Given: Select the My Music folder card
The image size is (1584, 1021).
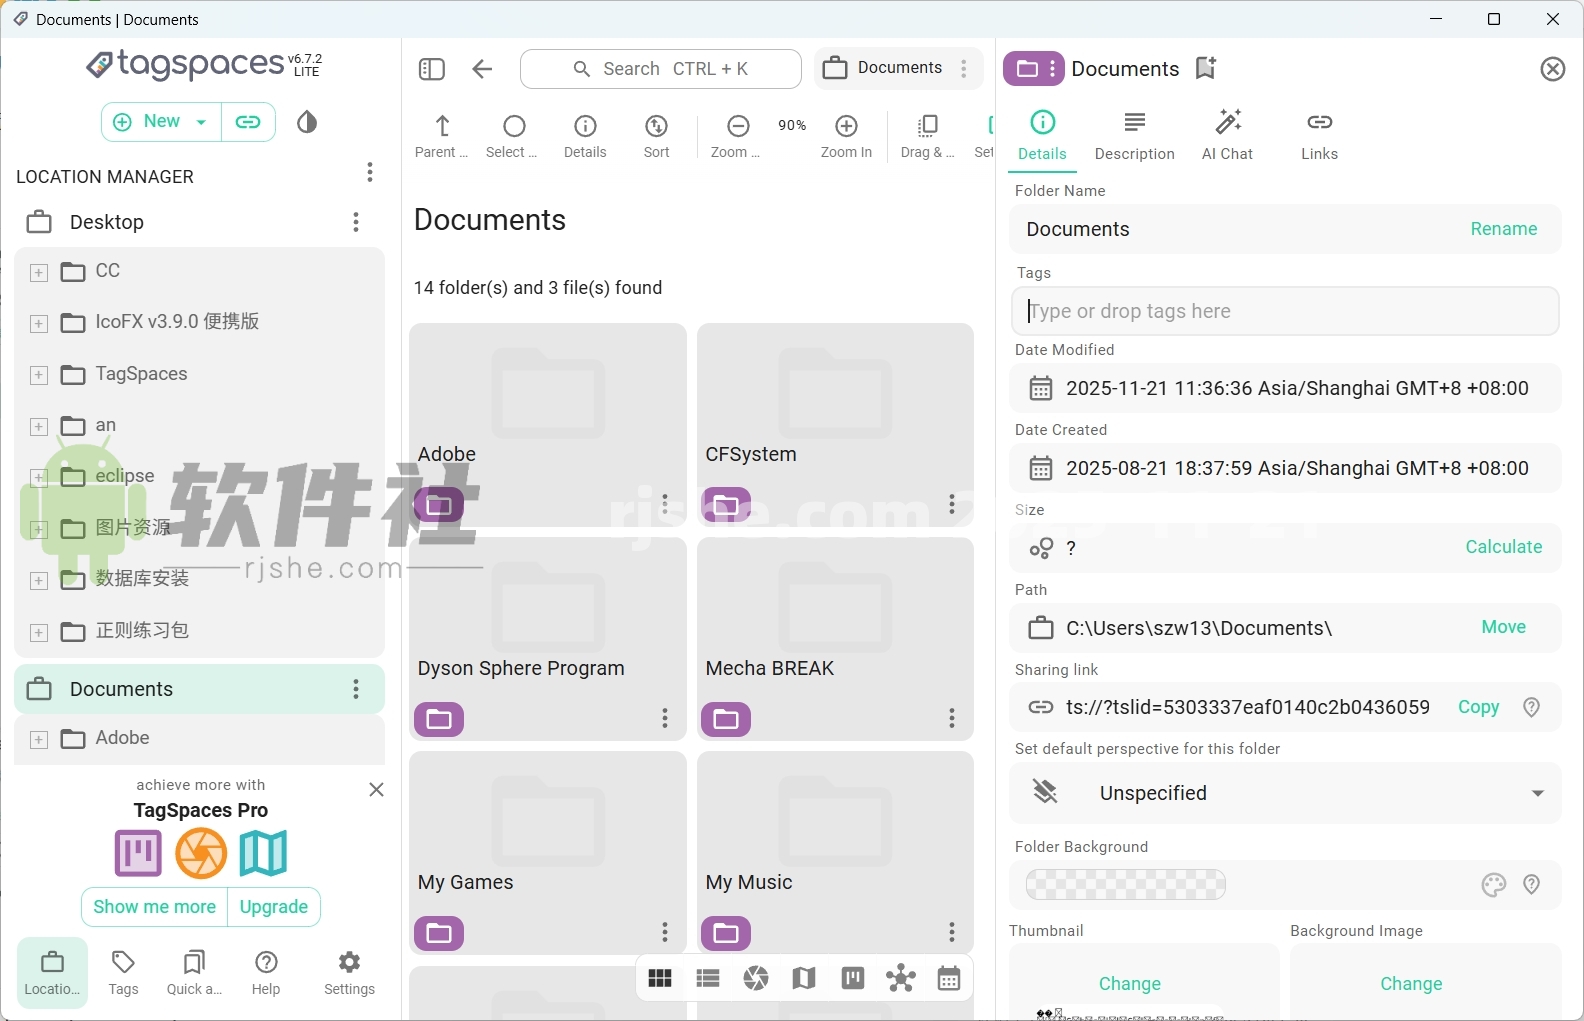Looking at the screenshot, I should click(x=835, y=852).
